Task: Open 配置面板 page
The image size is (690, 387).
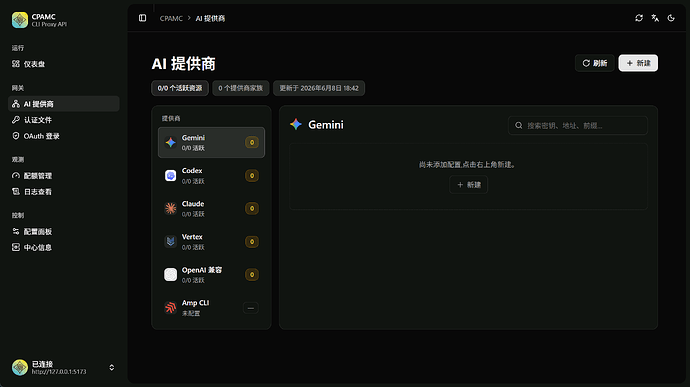Action: (x=64, y=232)
